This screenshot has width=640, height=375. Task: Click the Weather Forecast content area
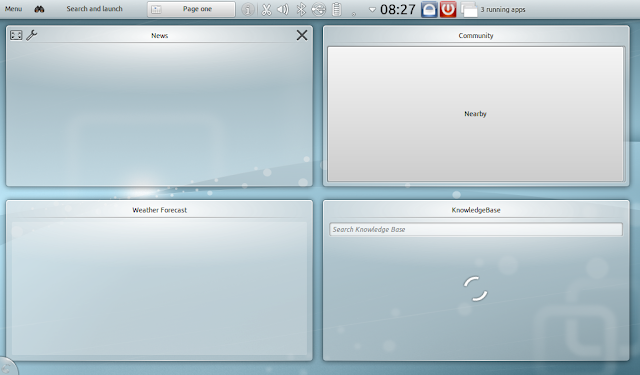point(160,288)
